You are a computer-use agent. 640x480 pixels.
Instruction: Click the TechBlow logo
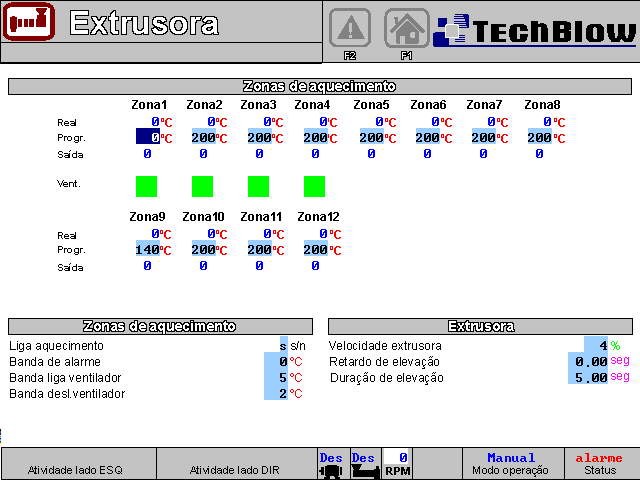tap(534, 30)
